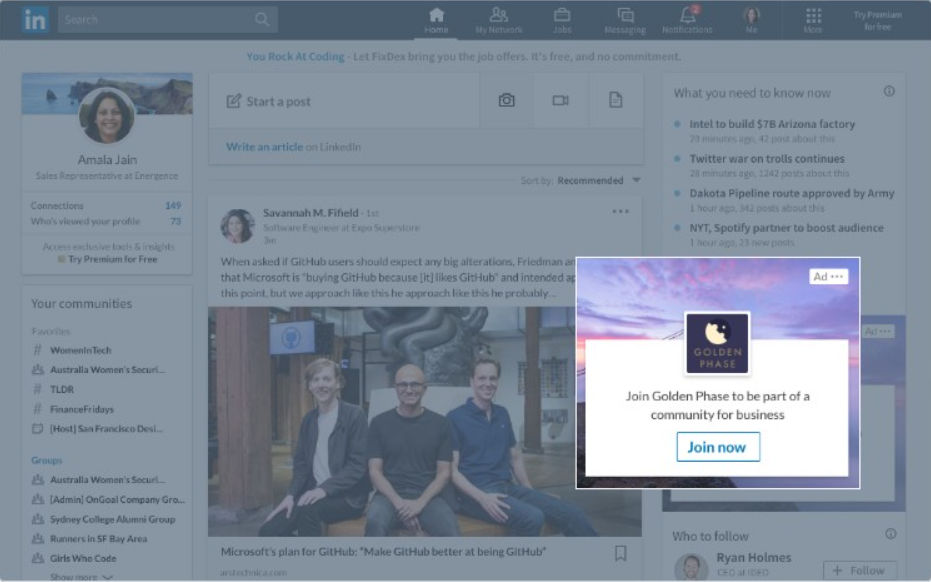Click the Girls Who Code group icon

(x=37, y=558)
